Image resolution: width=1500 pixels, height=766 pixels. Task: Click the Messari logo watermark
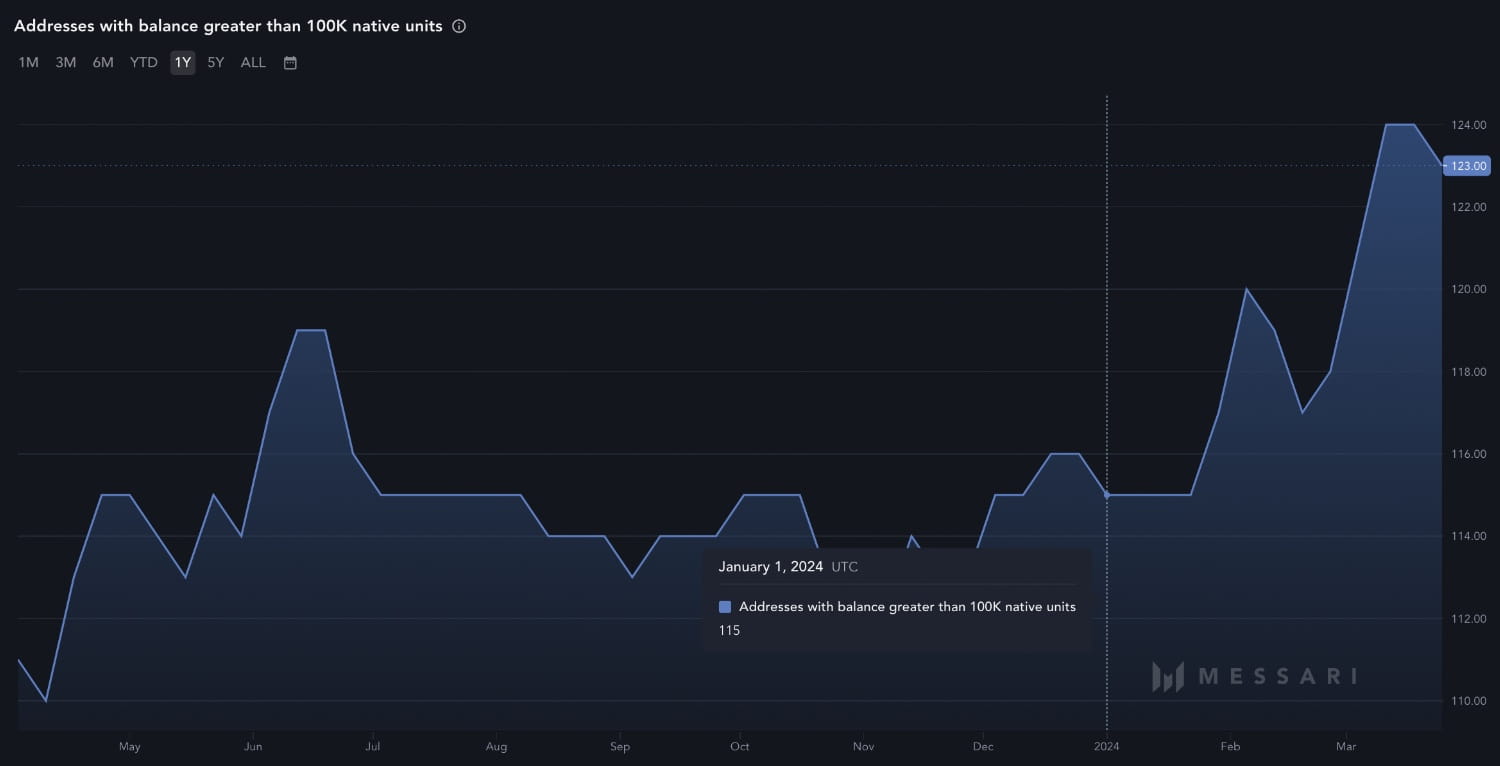1255,676
